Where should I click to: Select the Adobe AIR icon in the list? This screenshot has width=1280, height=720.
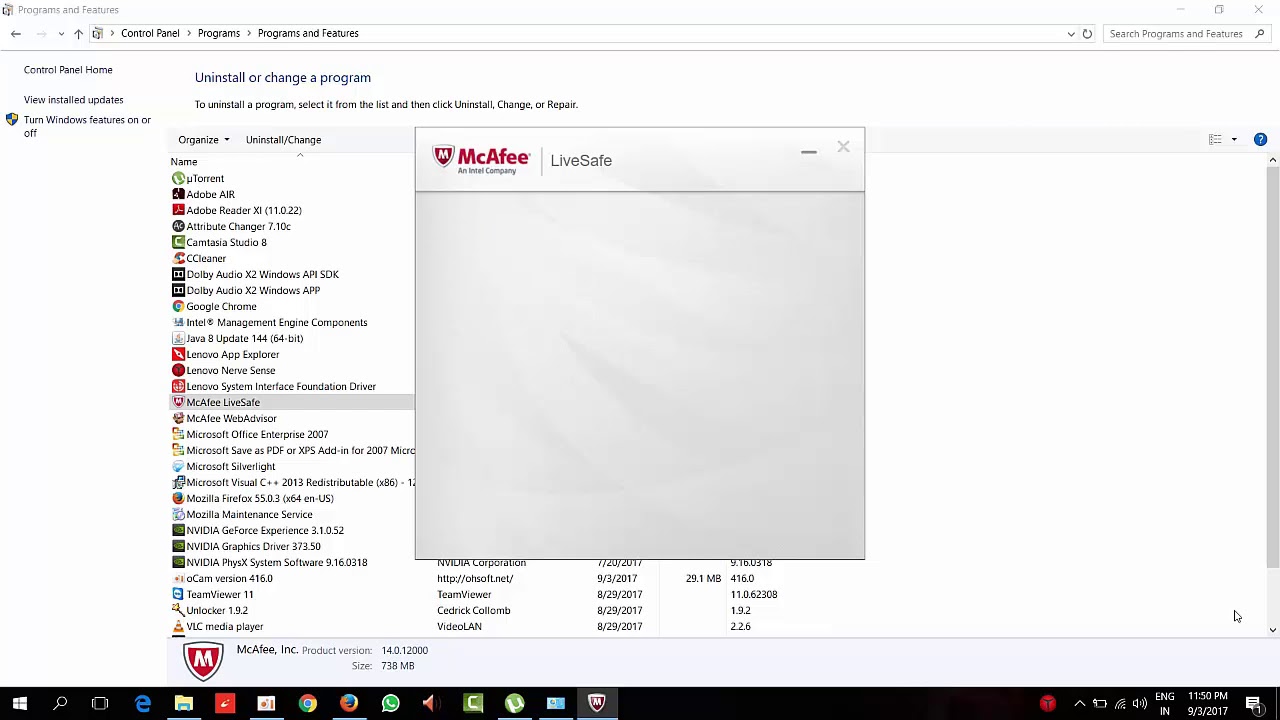(x=178, y=194)
